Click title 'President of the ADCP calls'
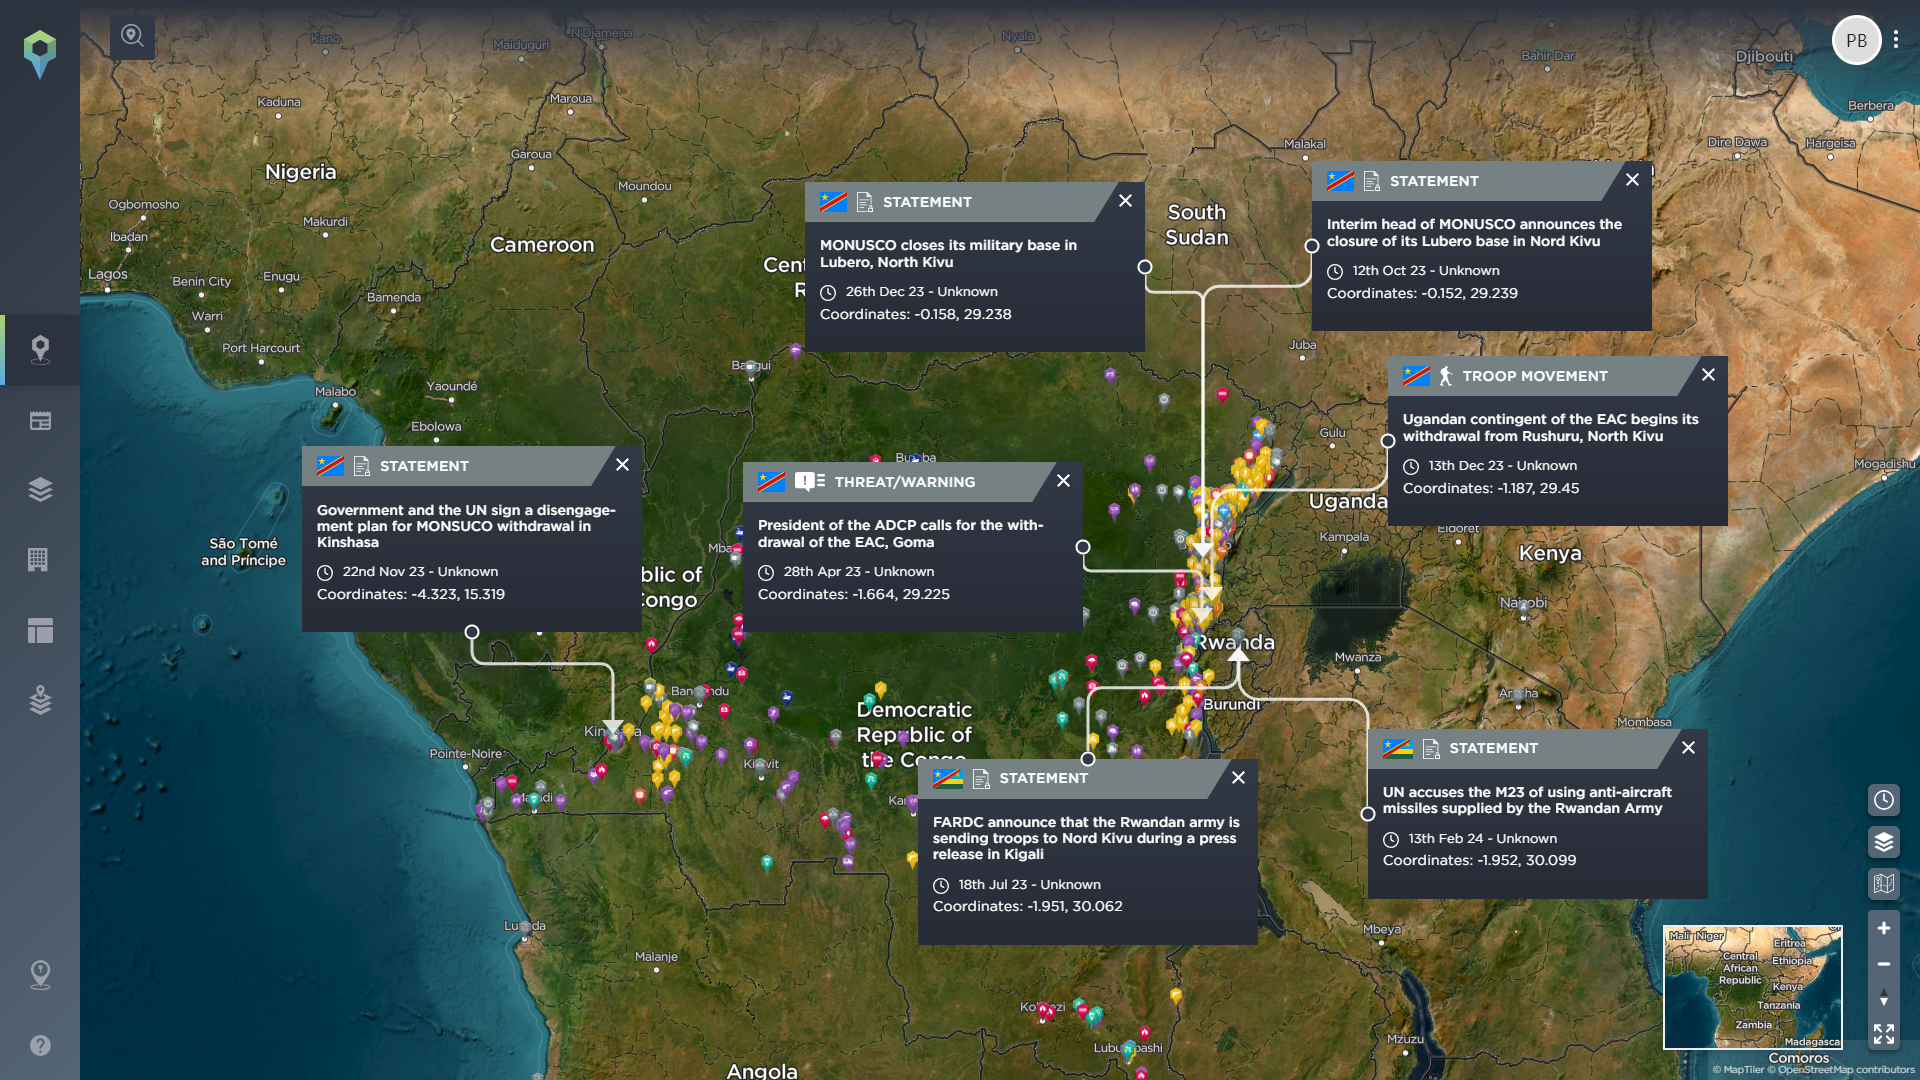 click(x=900, y=533)
